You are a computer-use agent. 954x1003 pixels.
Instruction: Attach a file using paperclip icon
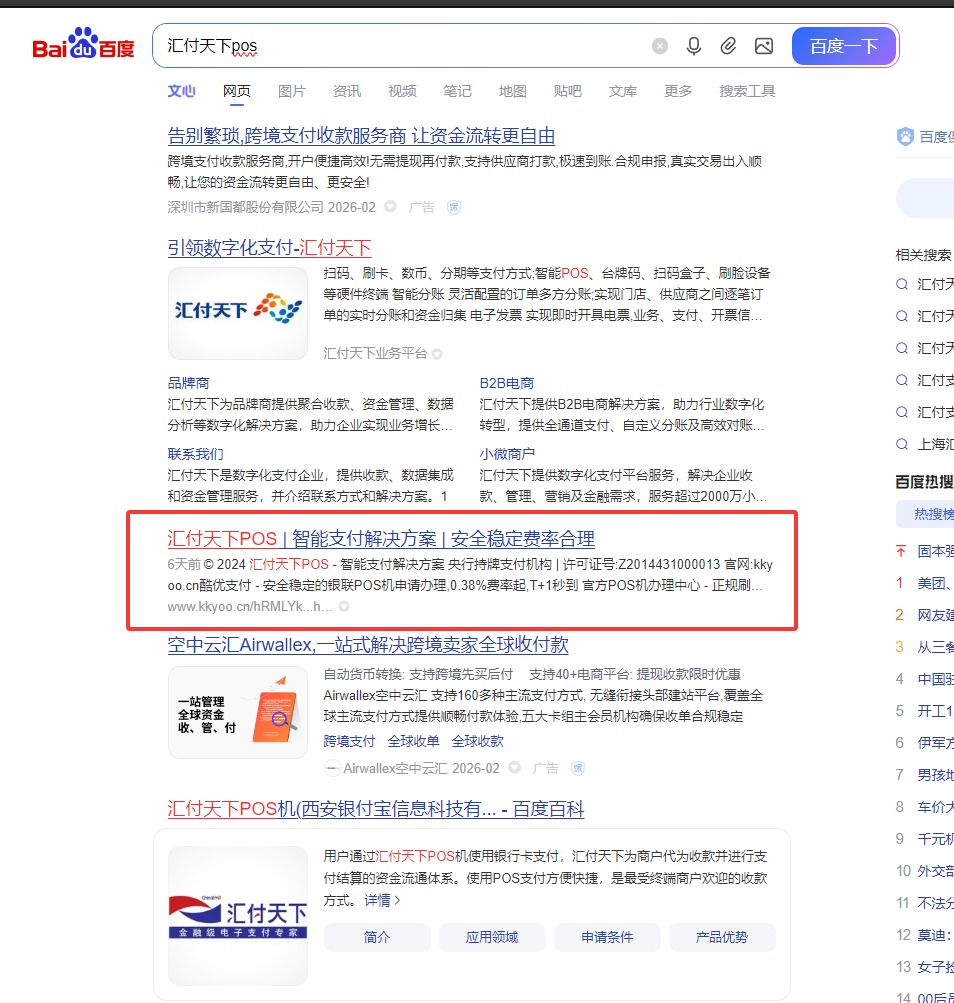(729, 46)
